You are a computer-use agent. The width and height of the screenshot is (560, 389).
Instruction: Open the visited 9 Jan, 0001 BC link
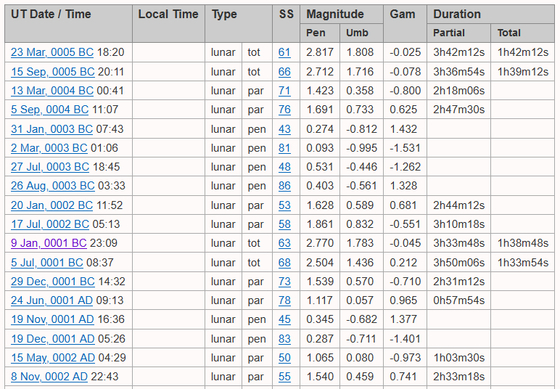tap(49, 243)
